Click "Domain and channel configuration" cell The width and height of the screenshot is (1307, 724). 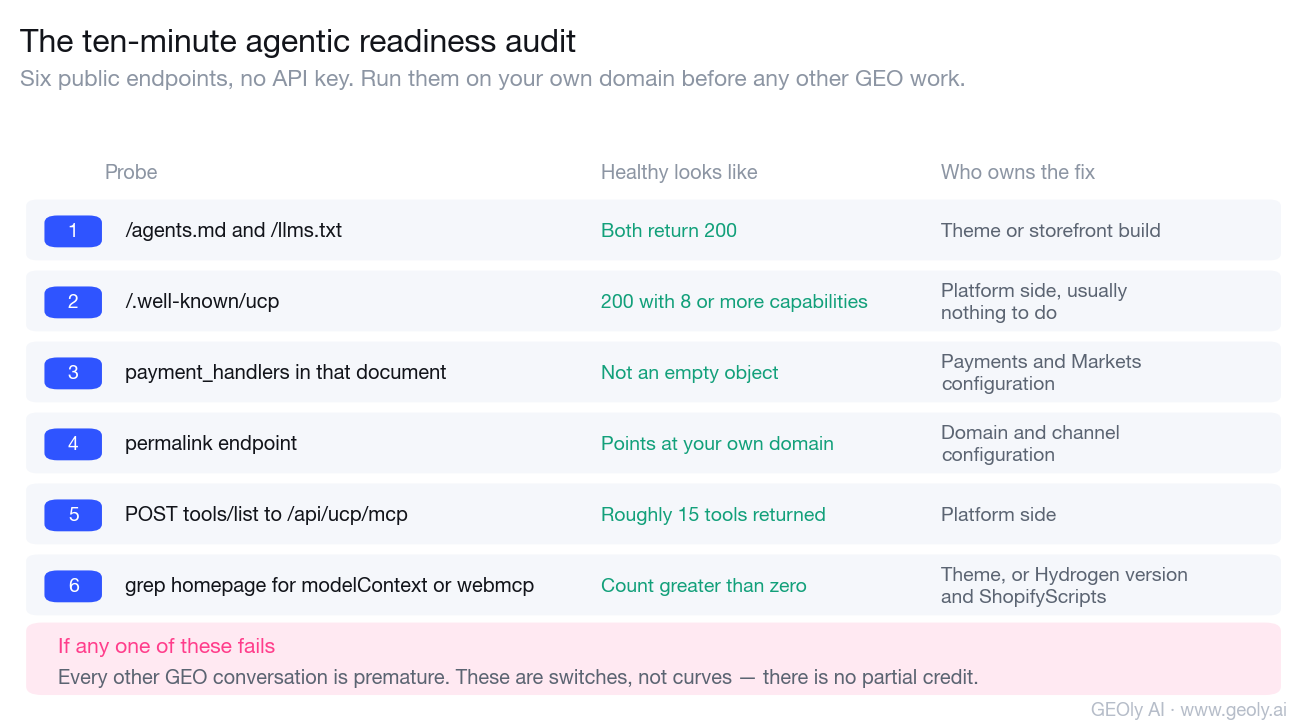pos(1030,443)
